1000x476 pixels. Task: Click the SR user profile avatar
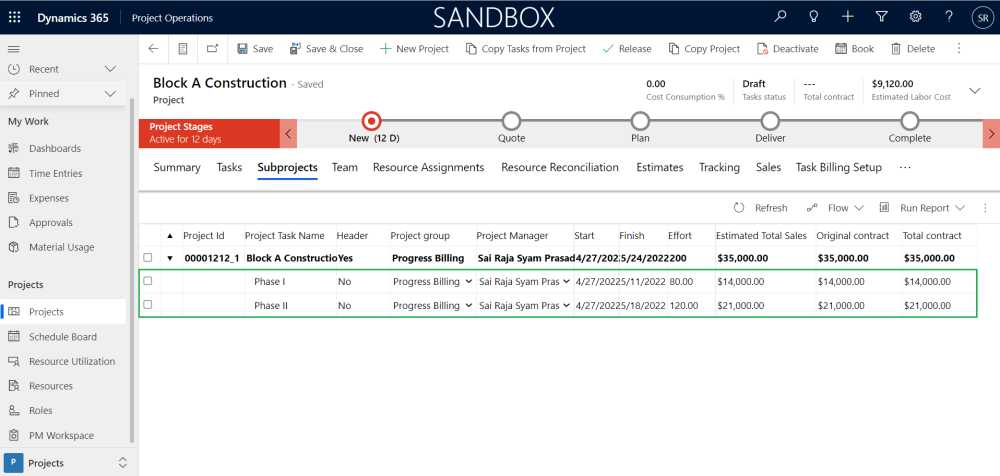click(x=982, y=18)
